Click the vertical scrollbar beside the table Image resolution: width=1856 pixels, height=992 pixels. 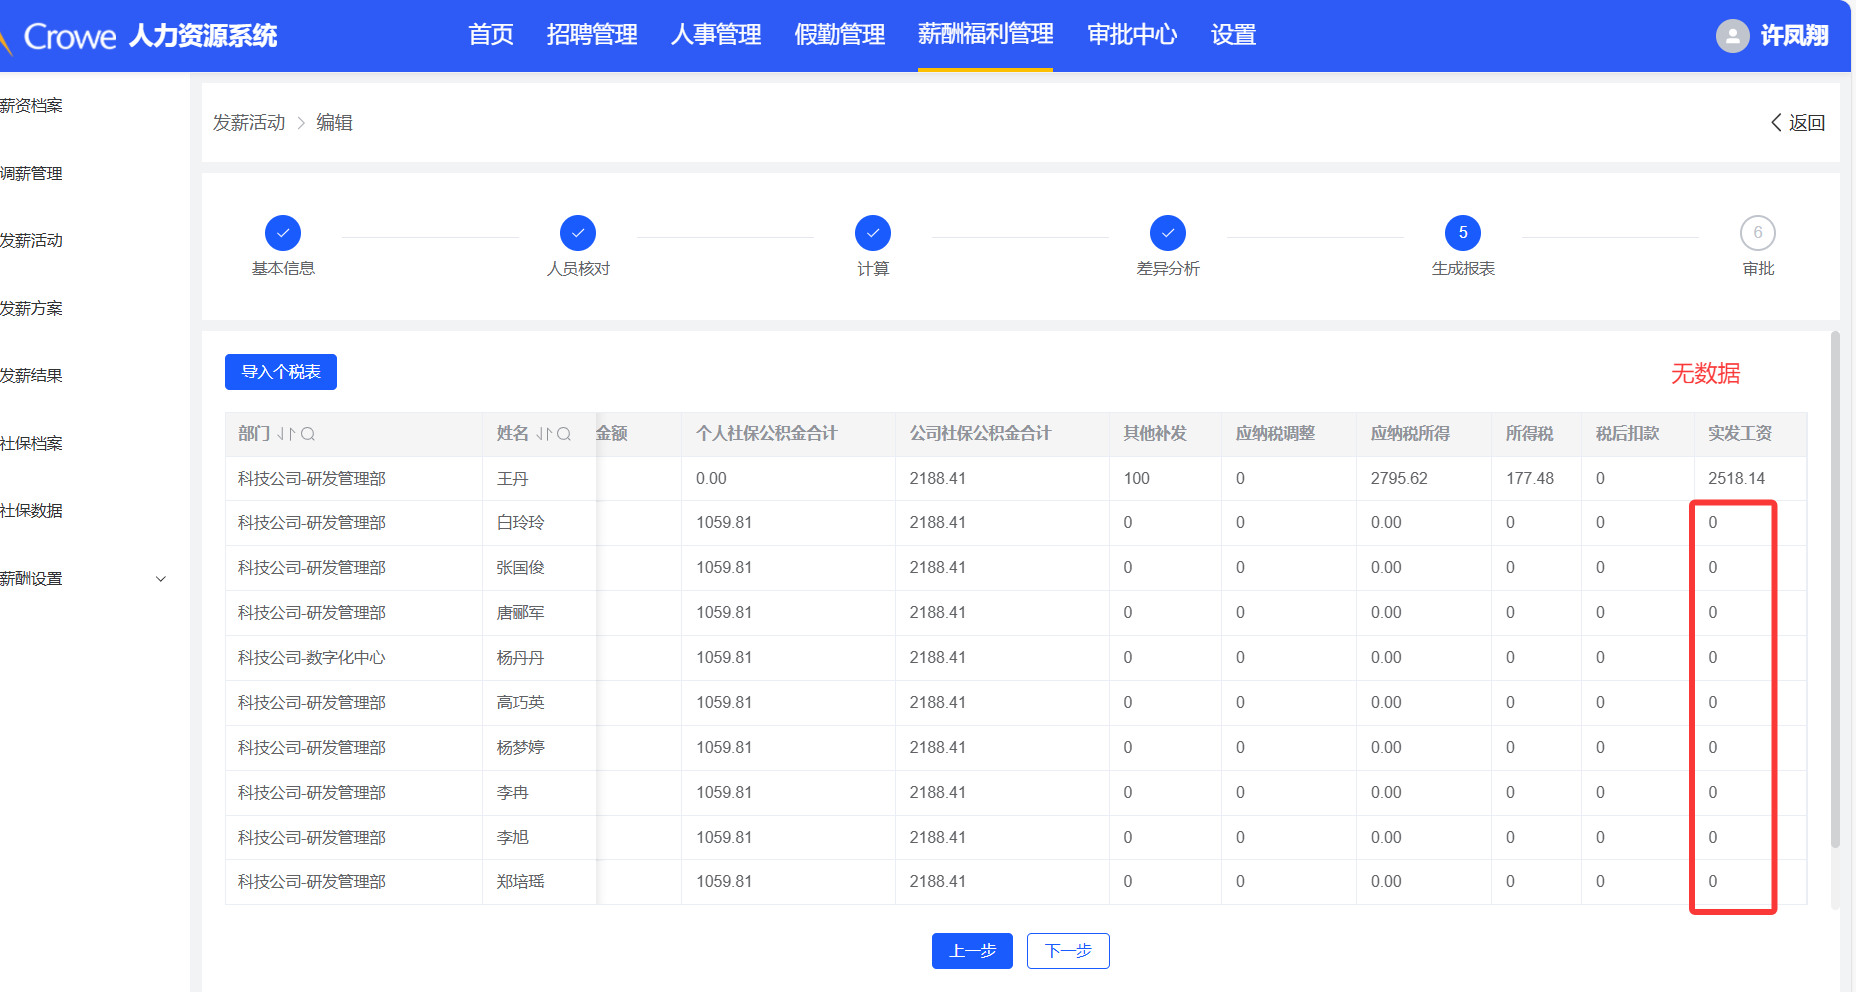pos(1835,590)
